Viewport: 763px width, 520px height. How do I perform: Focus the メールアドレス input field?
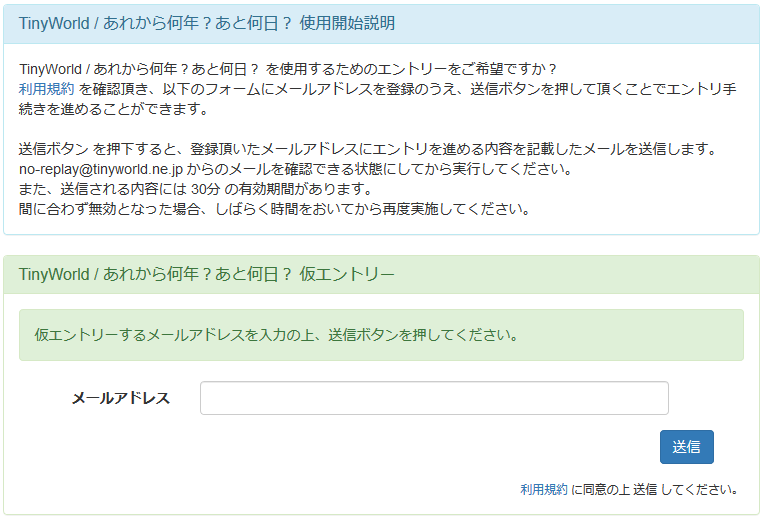(x=434, y=398)
